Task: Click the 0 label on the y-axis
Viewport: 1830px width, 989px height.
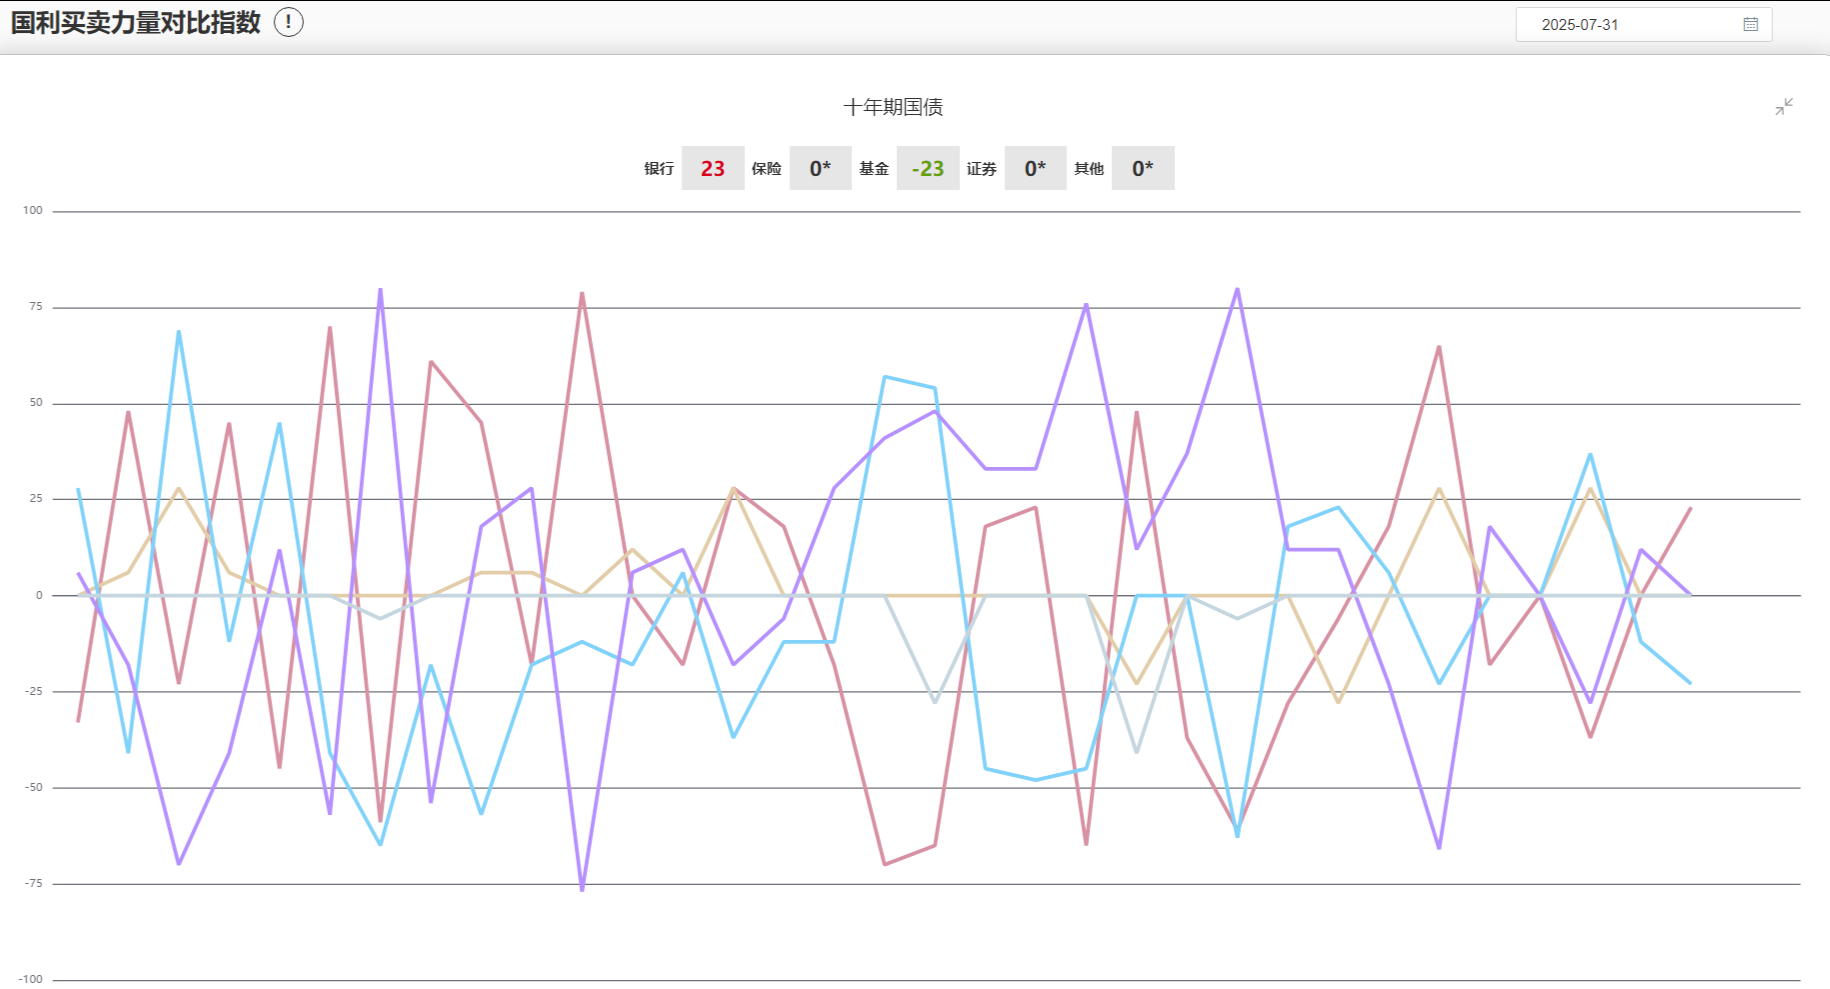Action: [39, 595]
